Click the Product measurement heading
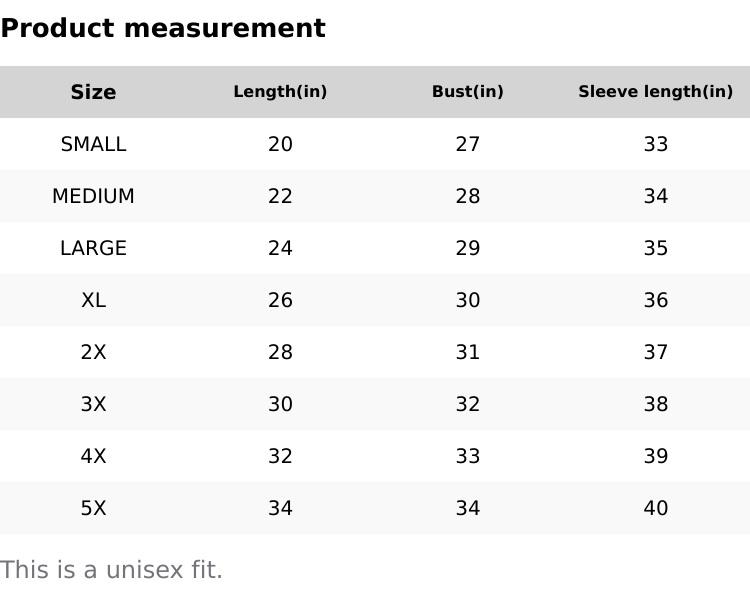The height and width of the screenshot is (606, 750). click(x=163, y=28)
